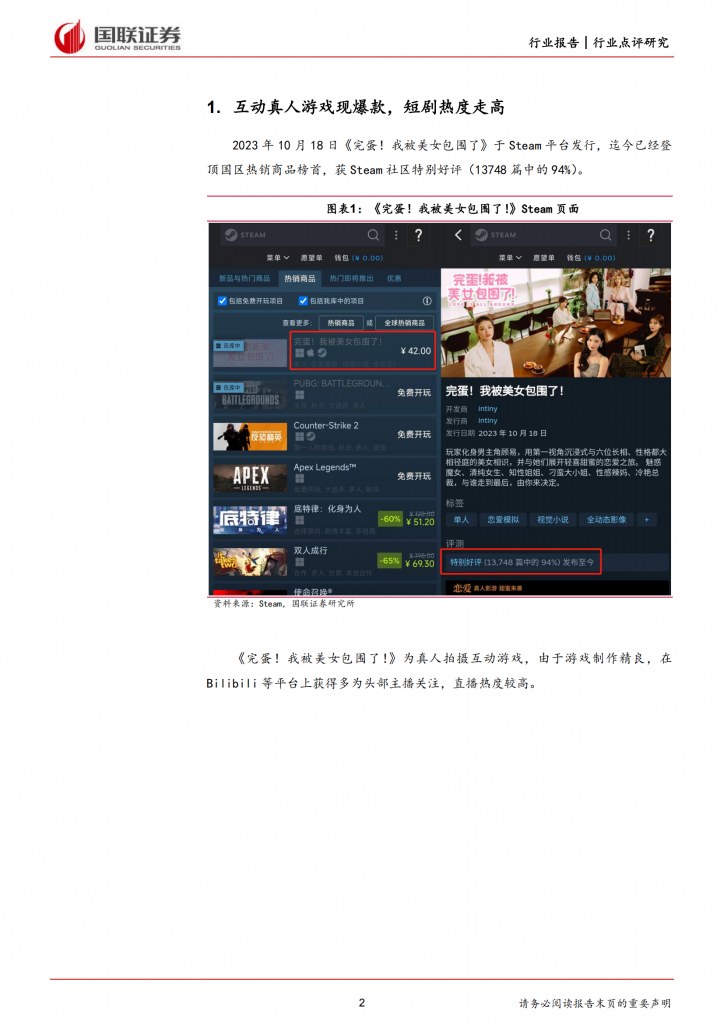Click Windows icon in Apex Legends row
This screenshot has width=724, height=1024.
pyautogui.click(x=299, y=478)
